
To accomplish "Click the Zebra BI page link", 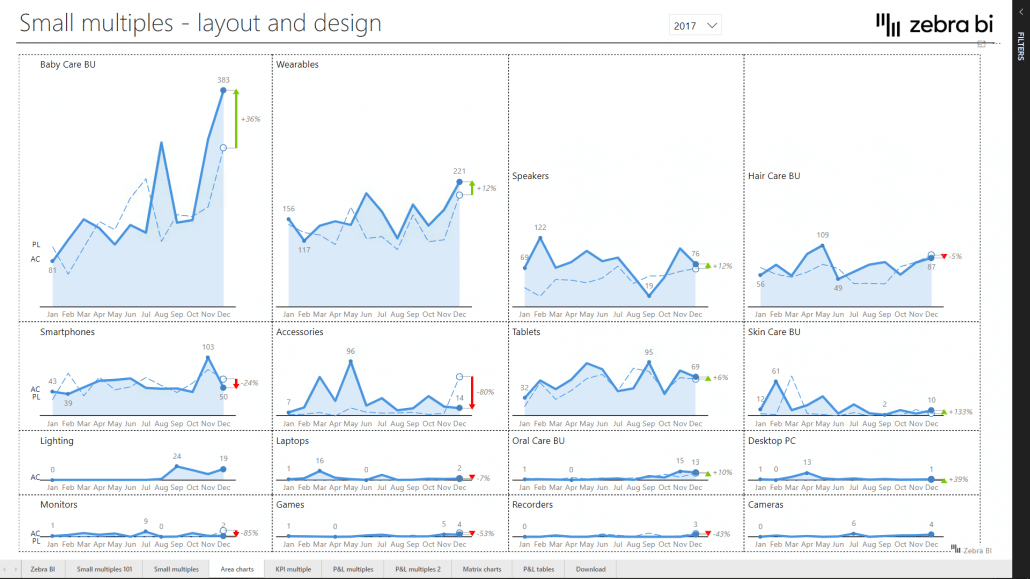I will coord(44,567).
